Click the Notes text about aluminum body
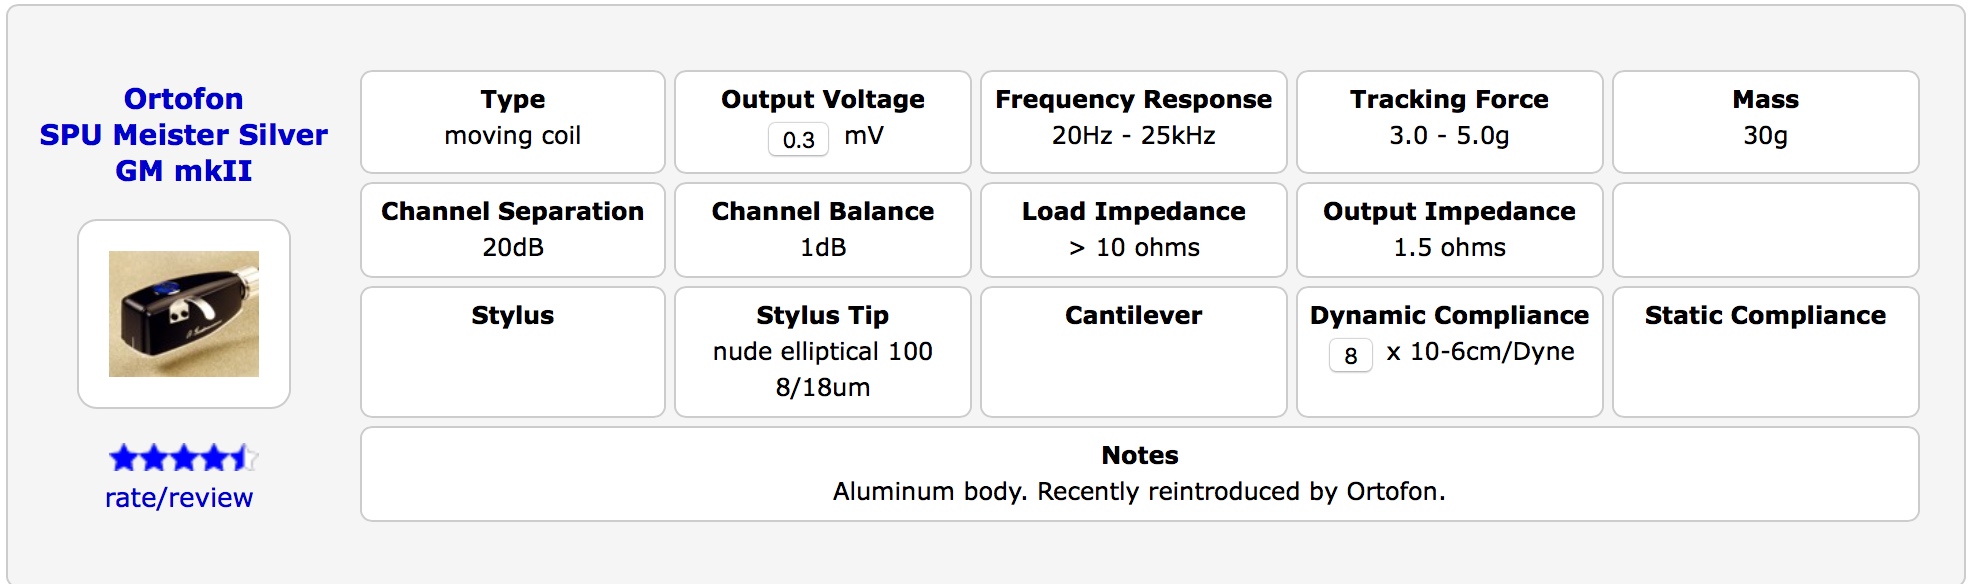Viewport: 1970px width, 584px height. 1139,491
